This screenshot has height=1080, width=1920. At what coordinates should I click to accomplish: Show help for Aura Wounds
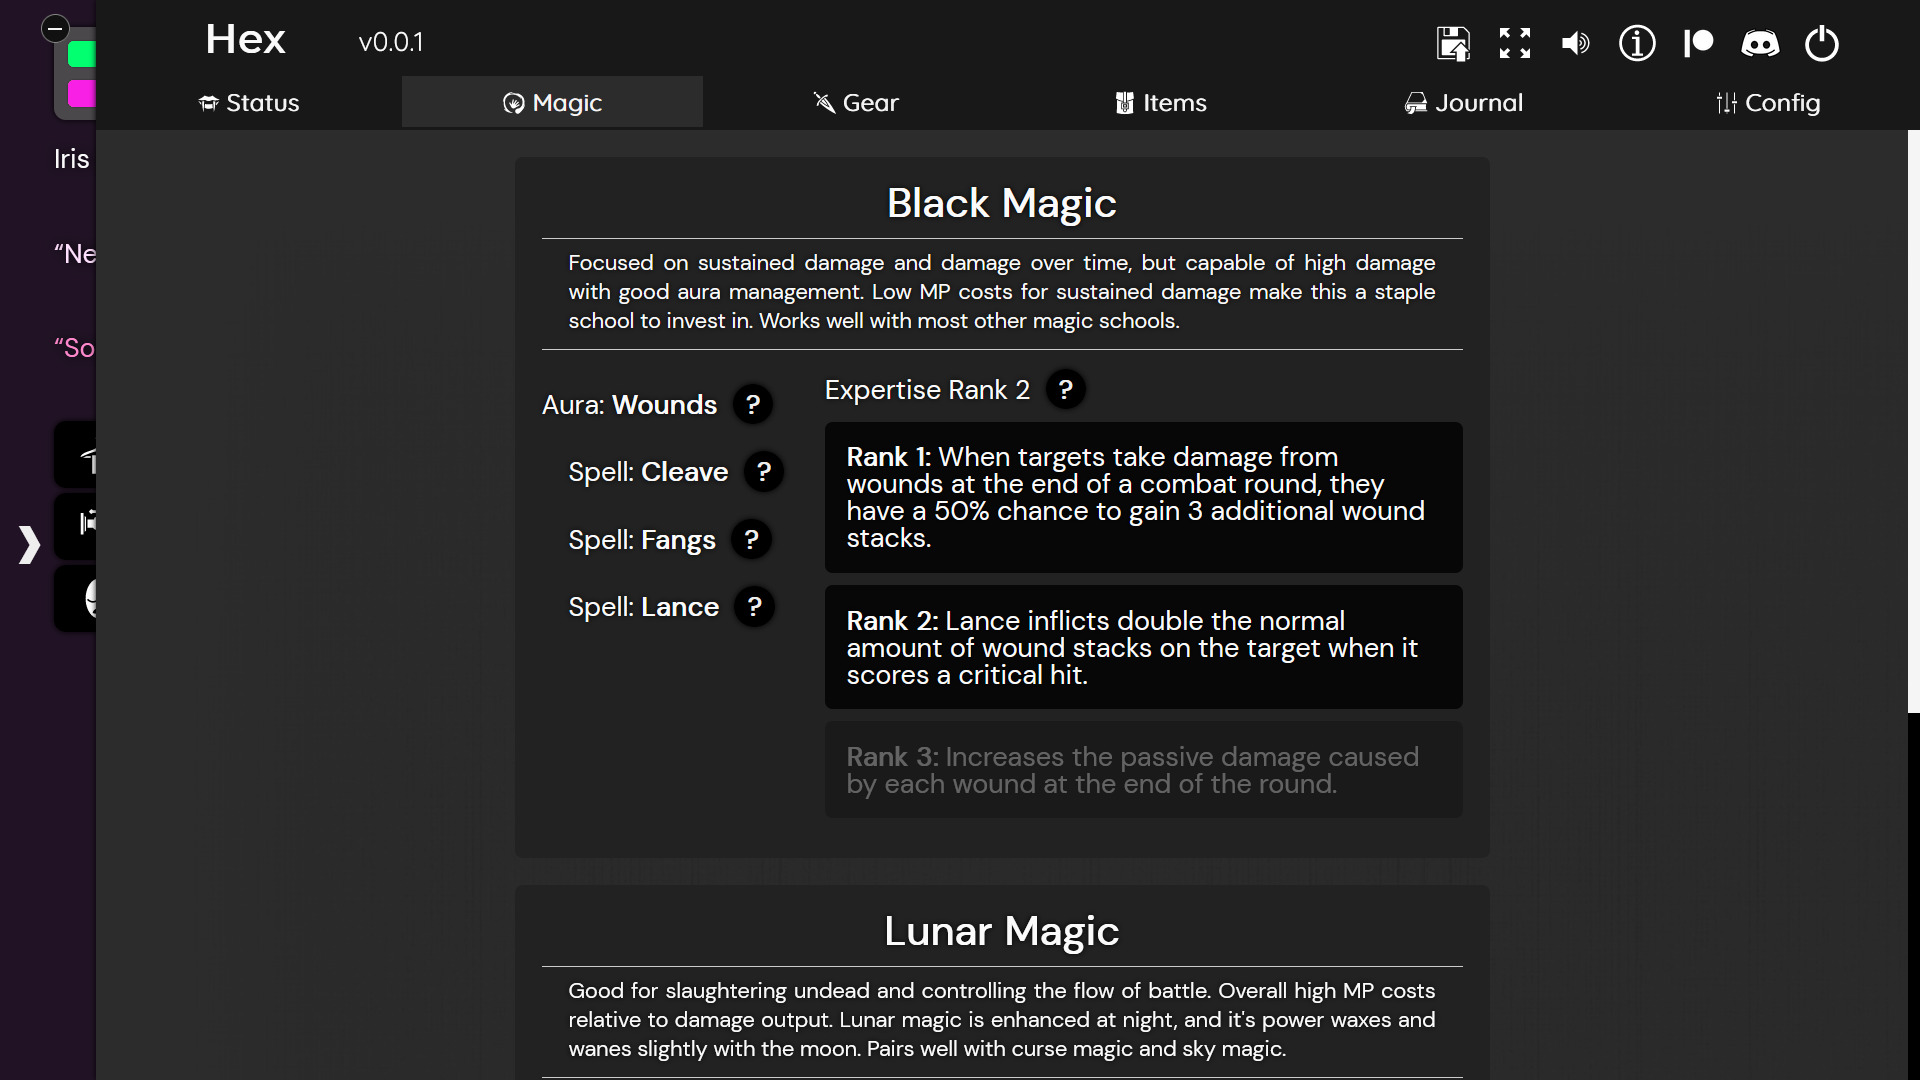tap(753, 404)
